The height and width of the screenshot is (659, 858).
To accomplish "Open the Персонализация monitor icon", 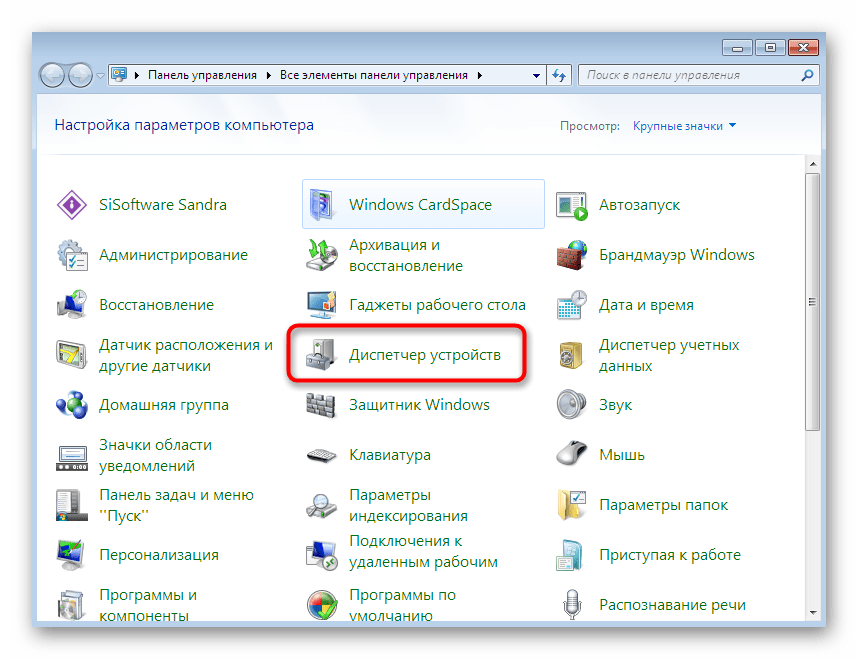I will (x=72, y=555).
